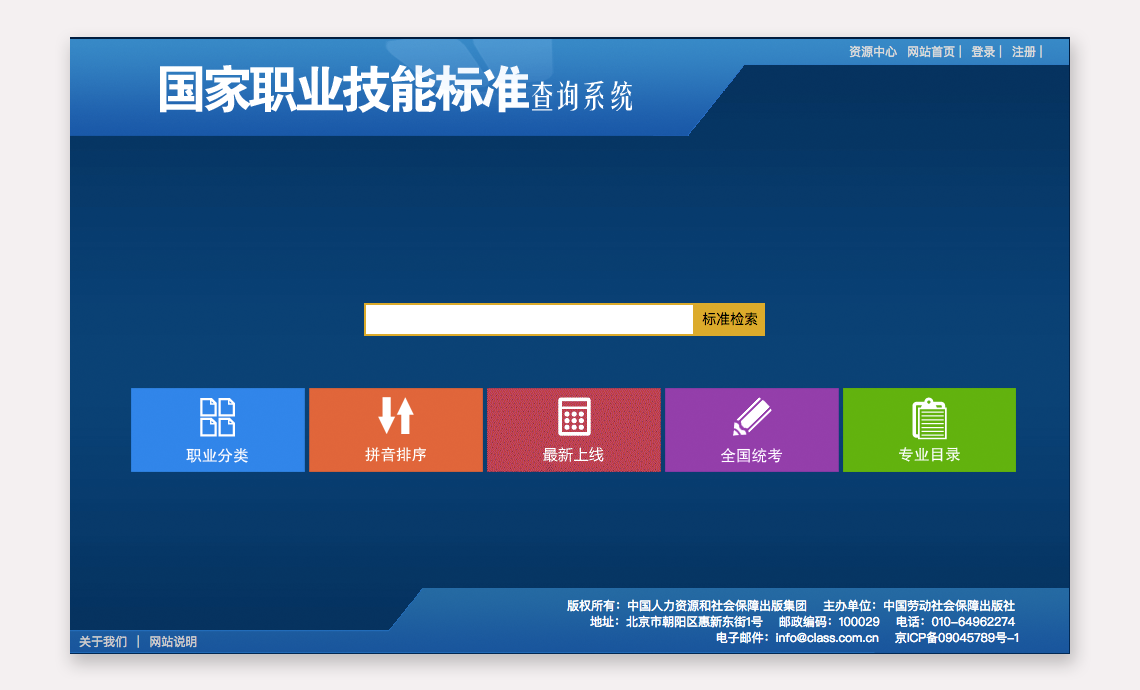
Task: Select the 专业目录 text label on green tile
Action: tap(929, 455)
